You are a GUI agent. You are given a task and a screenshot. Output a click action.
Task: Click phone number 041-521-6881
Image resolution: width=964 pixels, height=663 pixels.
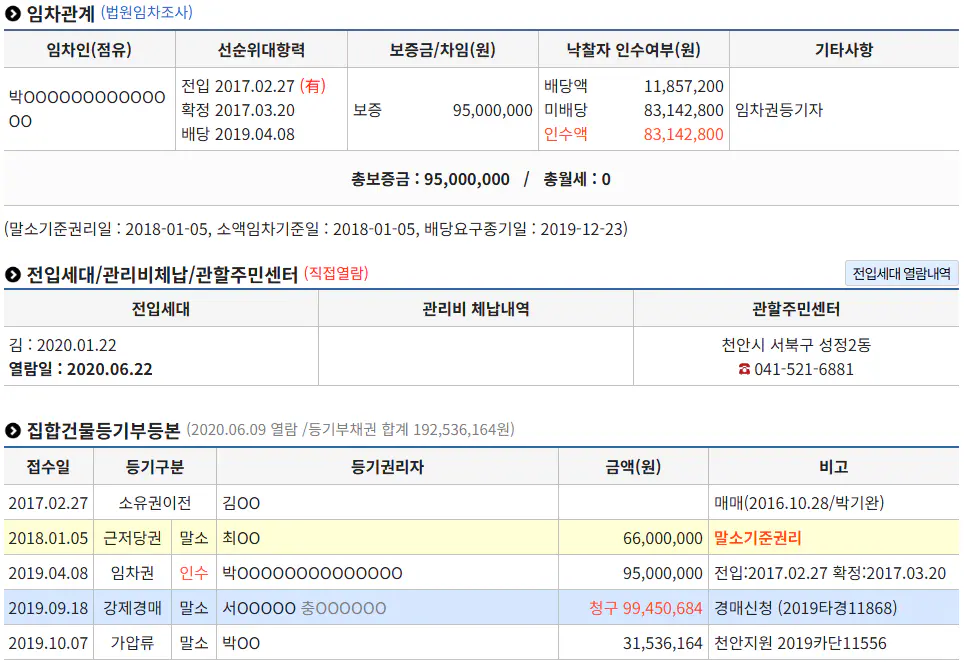[804, 369]
